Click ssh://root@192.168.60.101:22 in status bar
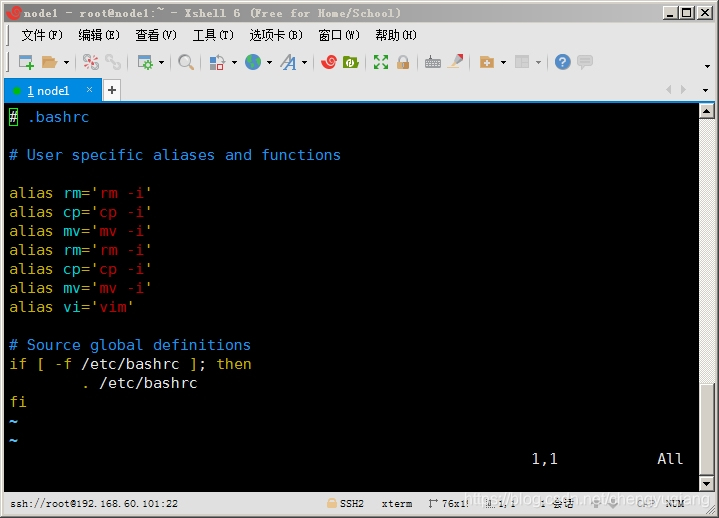The width and height of the screenshot is (719, 518). (x=94, y=504)
